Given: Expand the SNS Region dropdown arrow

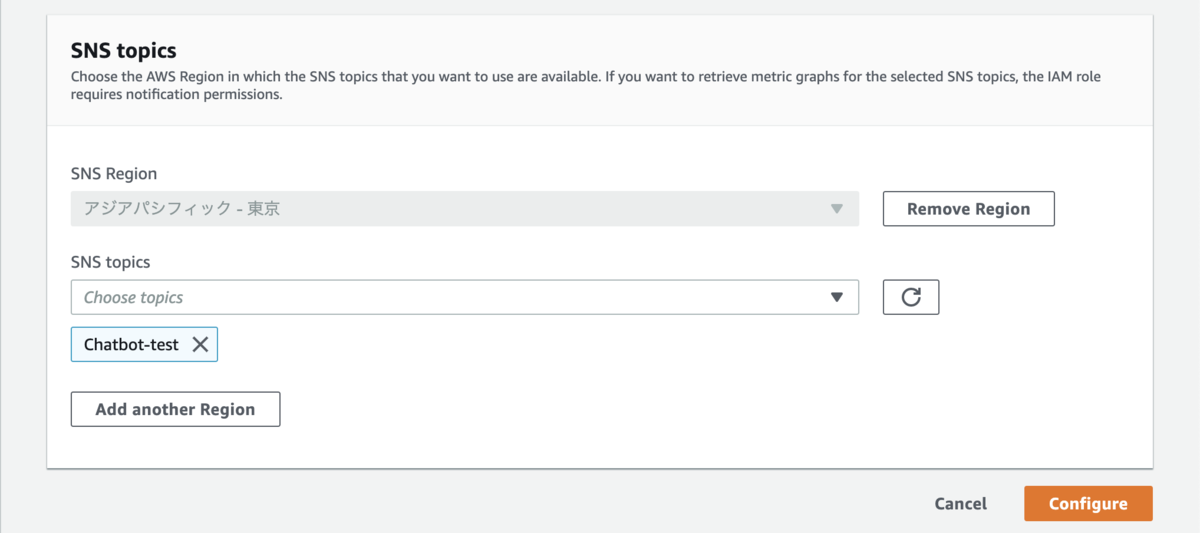Looking at the screenshot, I should [x=837, y=209].
